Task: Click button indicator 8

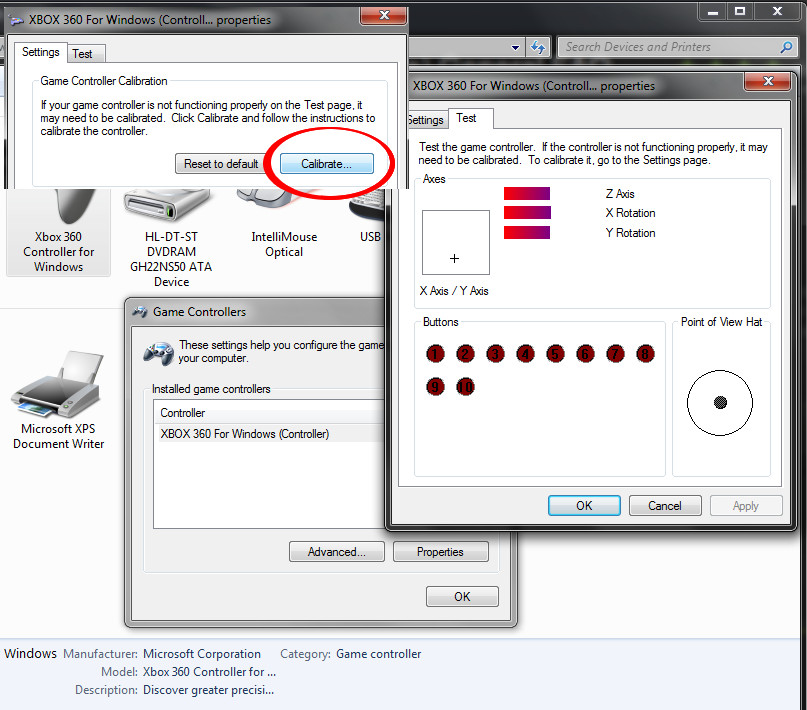Action: (645, 354)
